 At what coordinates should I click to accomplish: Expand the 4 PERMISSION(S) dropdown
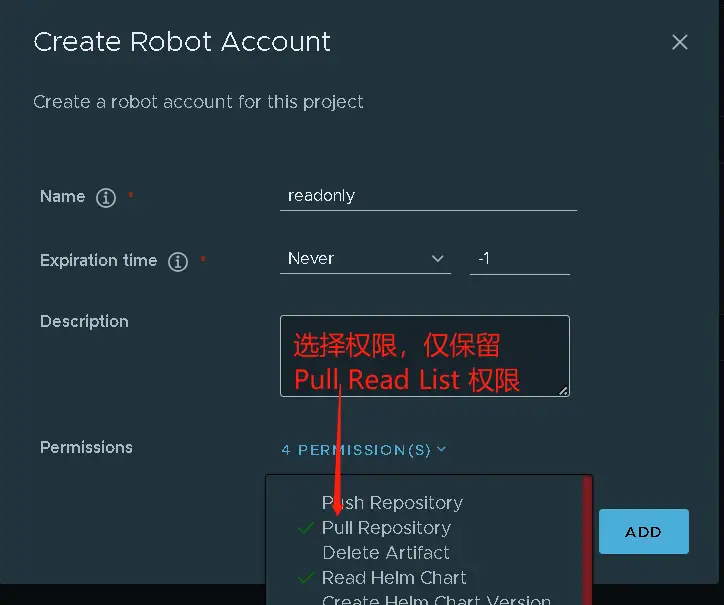364,450
